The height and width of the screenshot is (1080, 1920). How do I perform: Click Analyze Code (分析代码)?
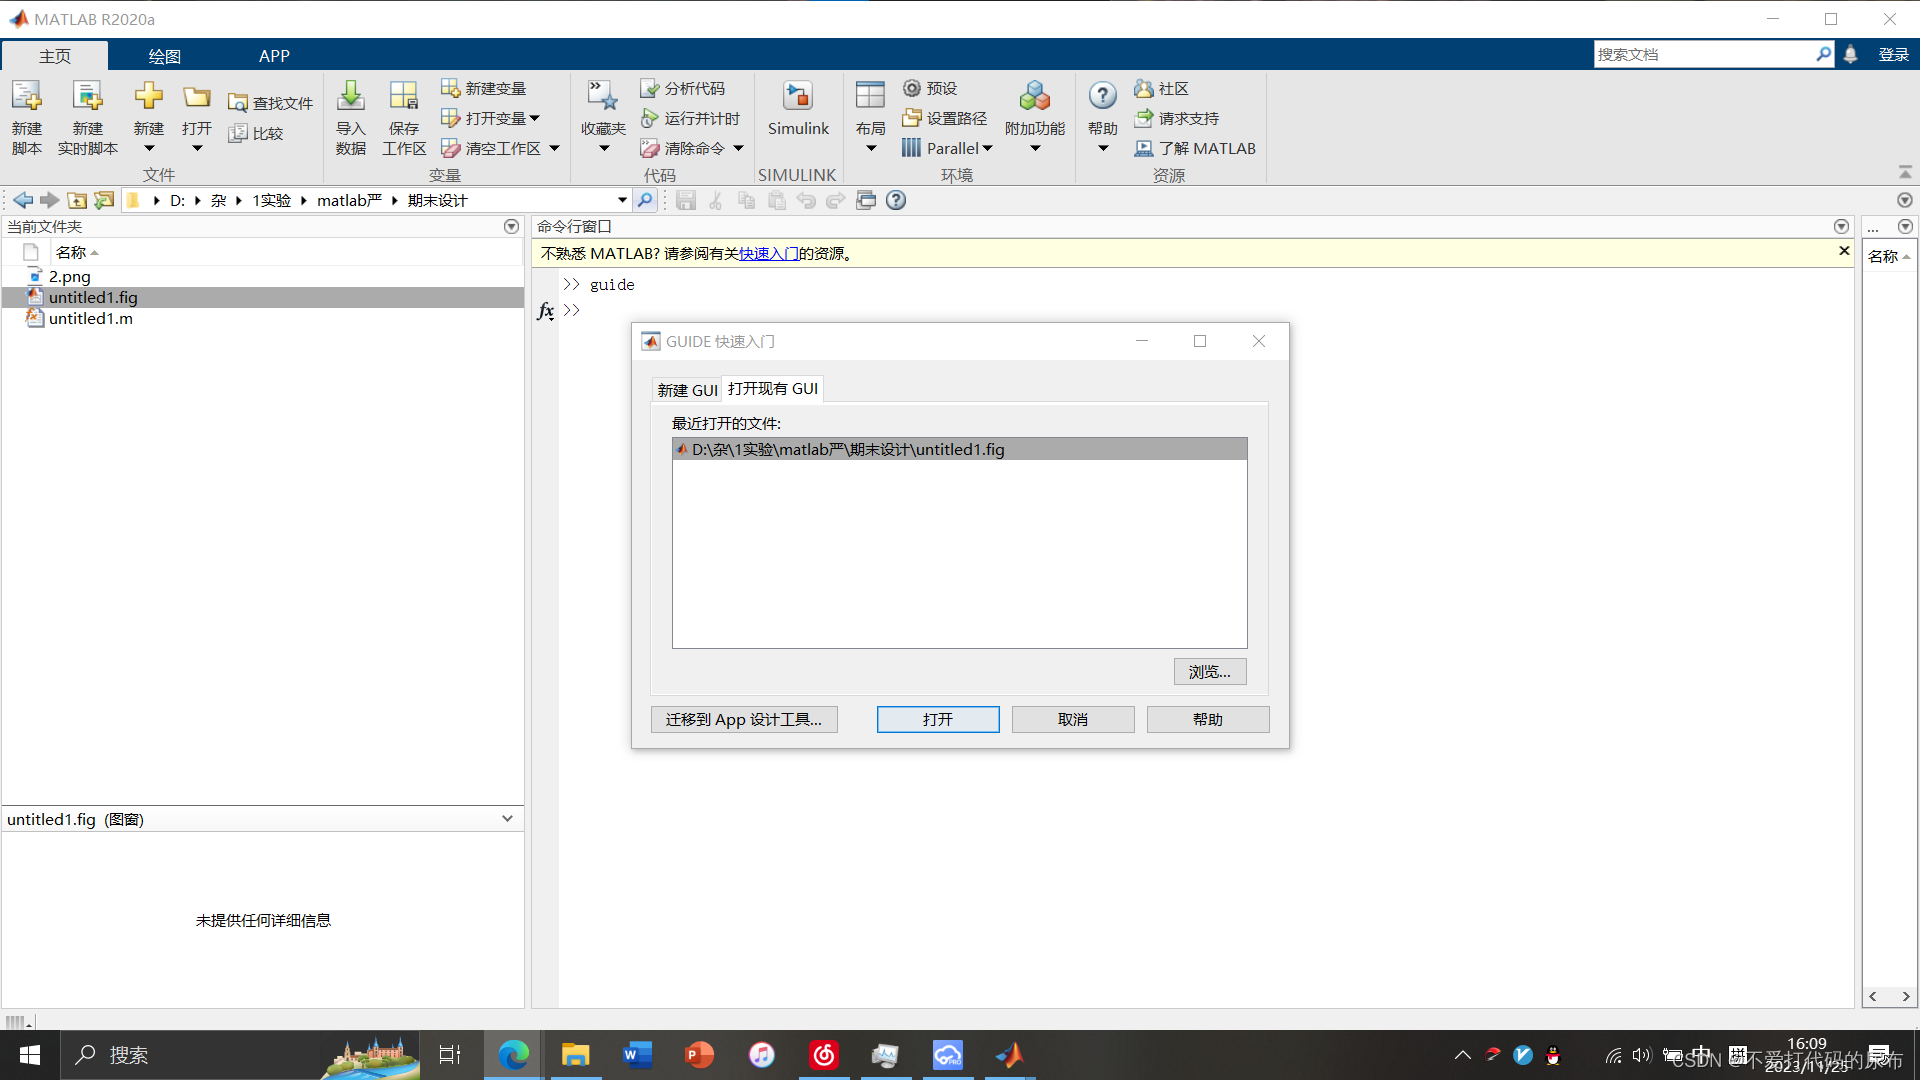[x=683, y=88]
